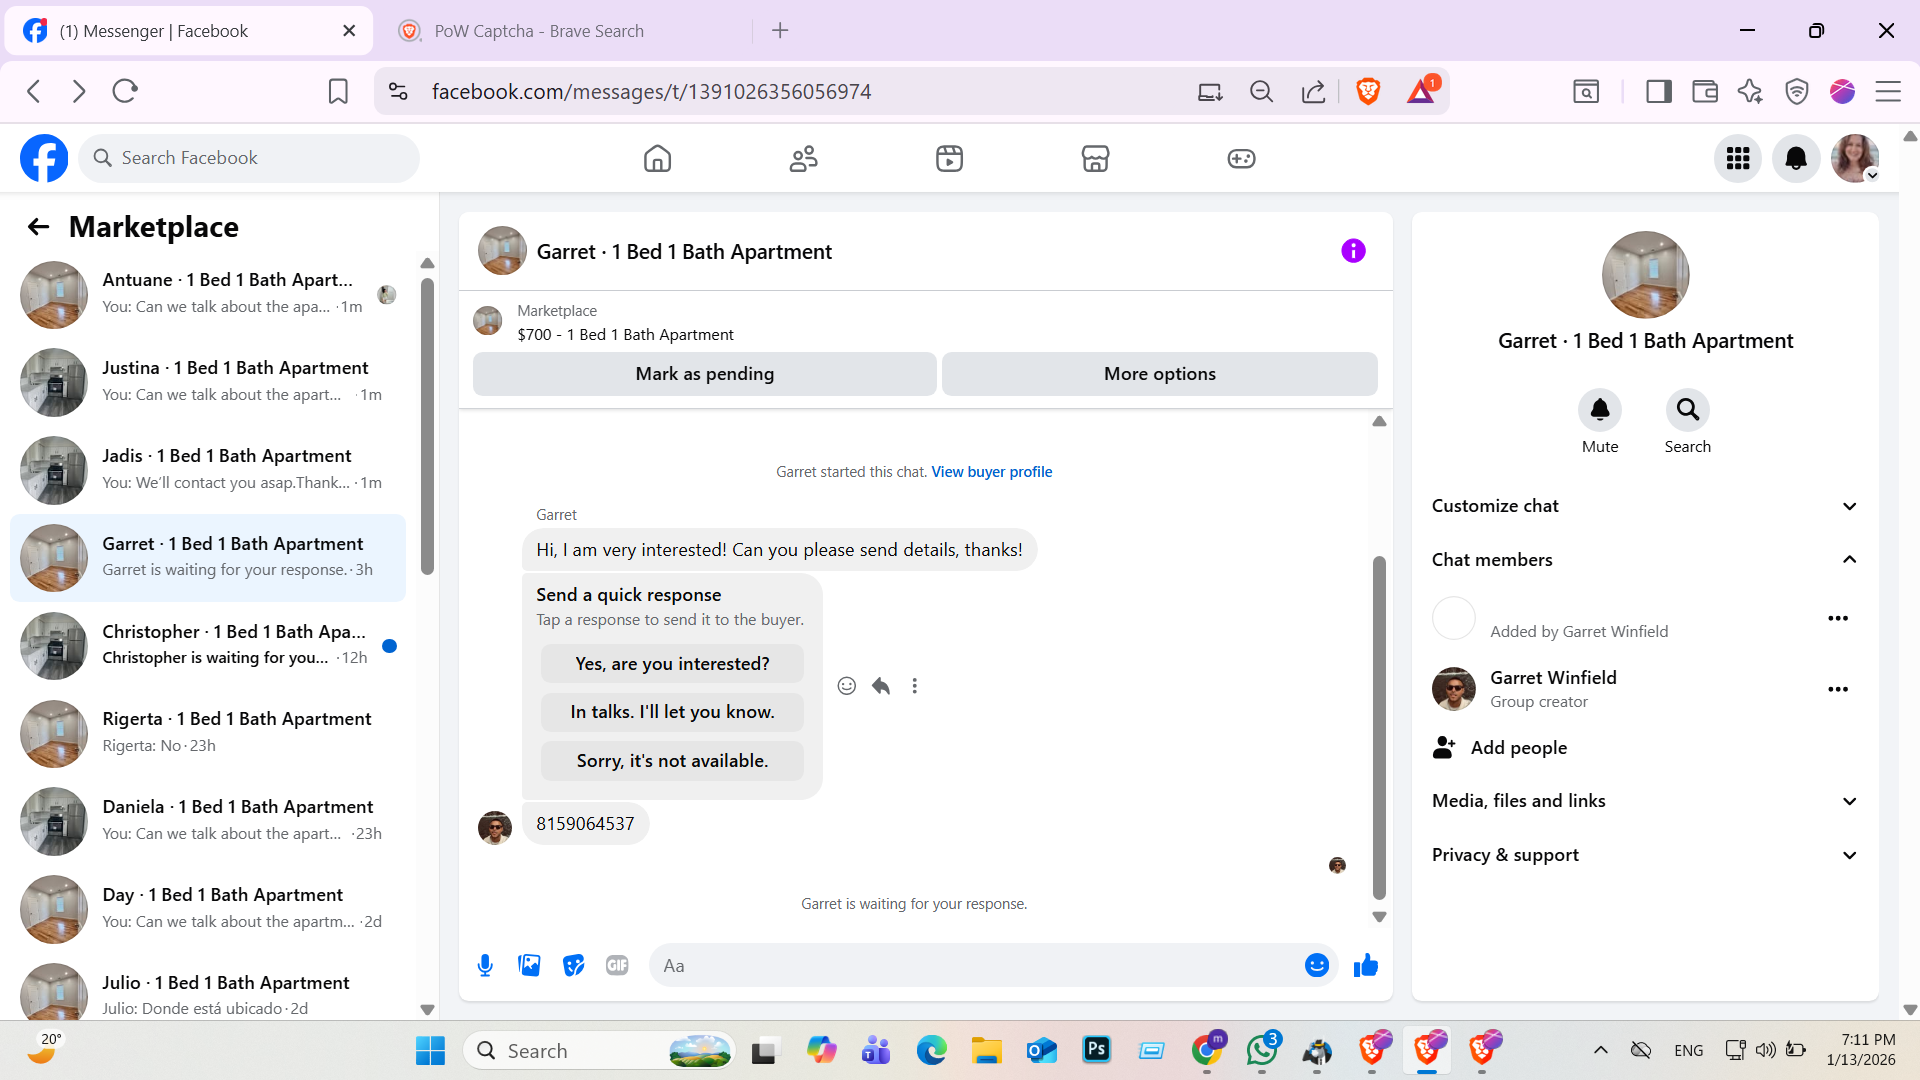1920x1080 pixels.
Task: Attach a file using the photo icon
Action: point(529,965)
